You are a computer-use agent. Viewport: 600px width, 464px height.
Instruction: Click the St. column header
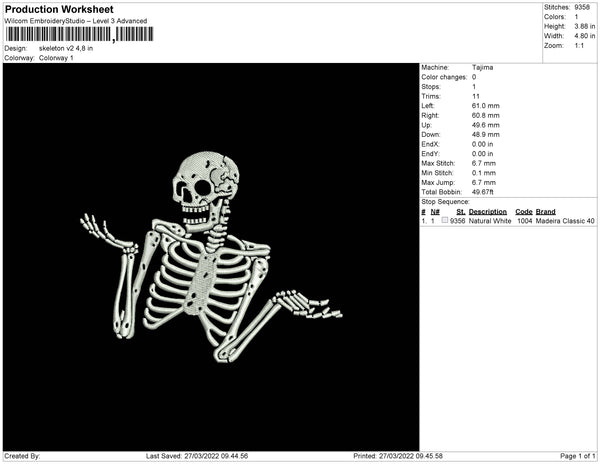point(460,212)
